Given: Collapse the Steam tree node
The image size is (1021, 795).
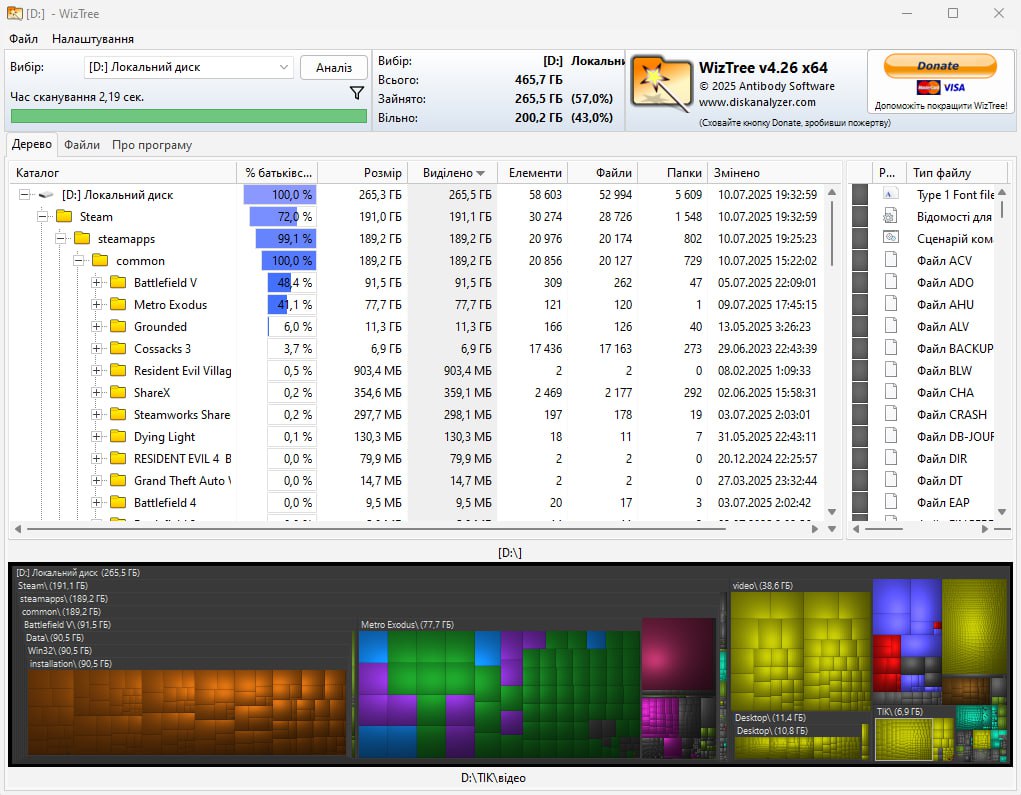Looking at the screenshot, I should [42, 216].
